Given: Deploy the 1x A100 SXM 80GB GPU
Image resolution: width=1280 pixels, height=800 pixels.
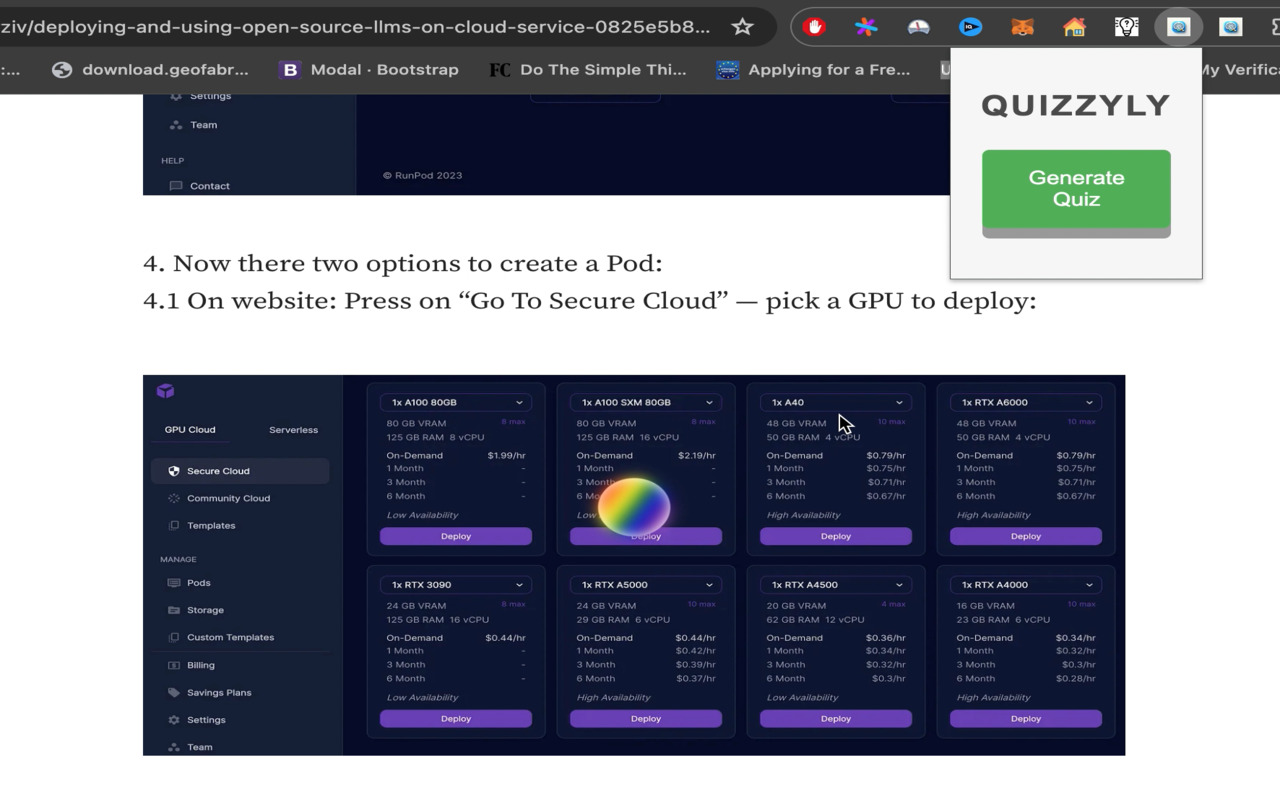Looking at the screenshot, I should tap(646, 536).
